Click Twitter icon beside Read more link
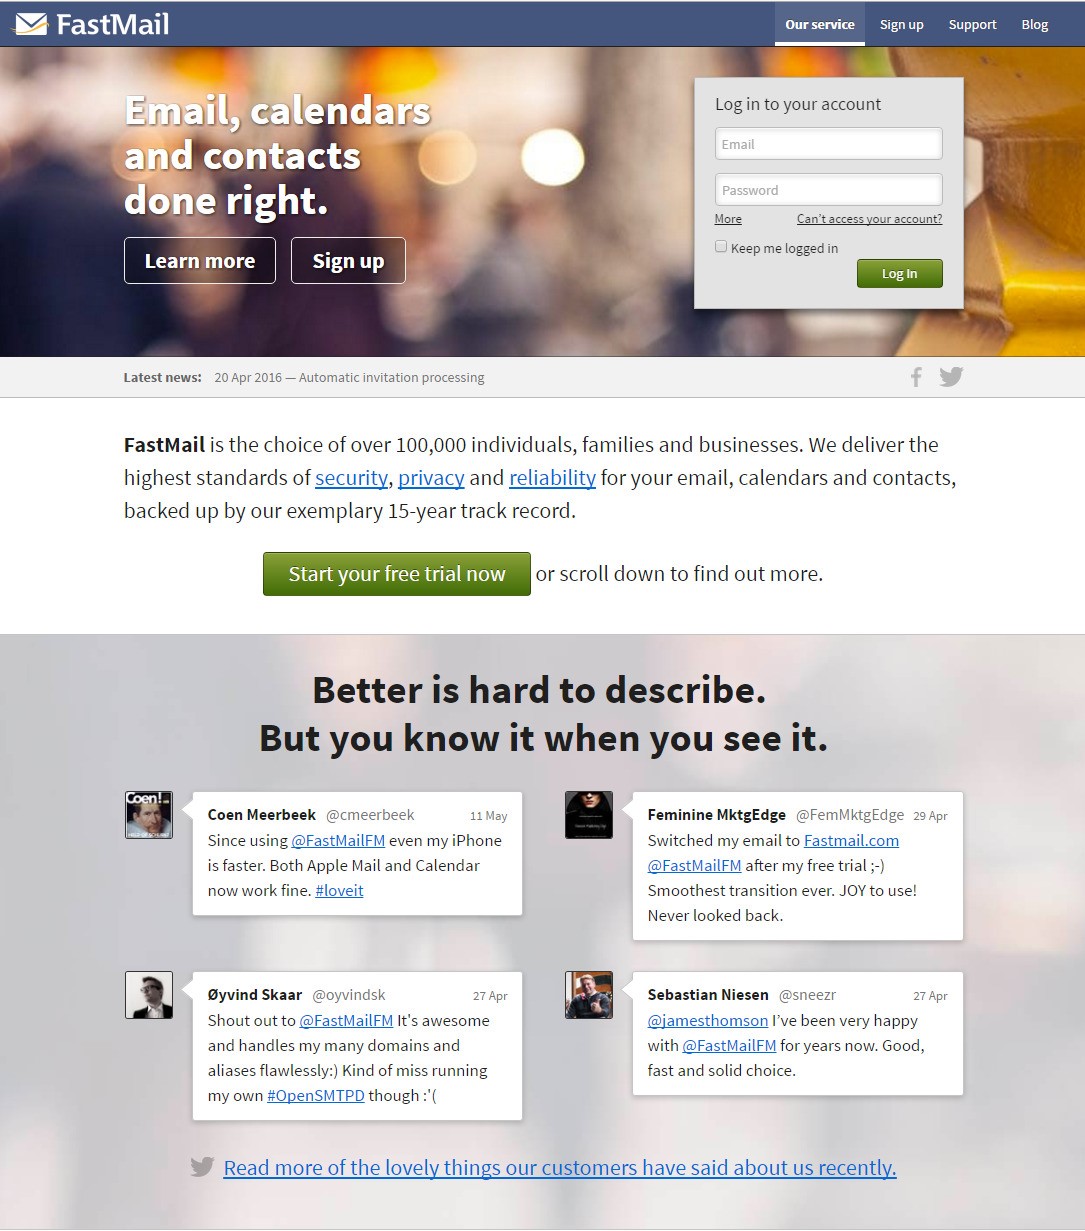1085x1231 pixels. point(203,1167)
